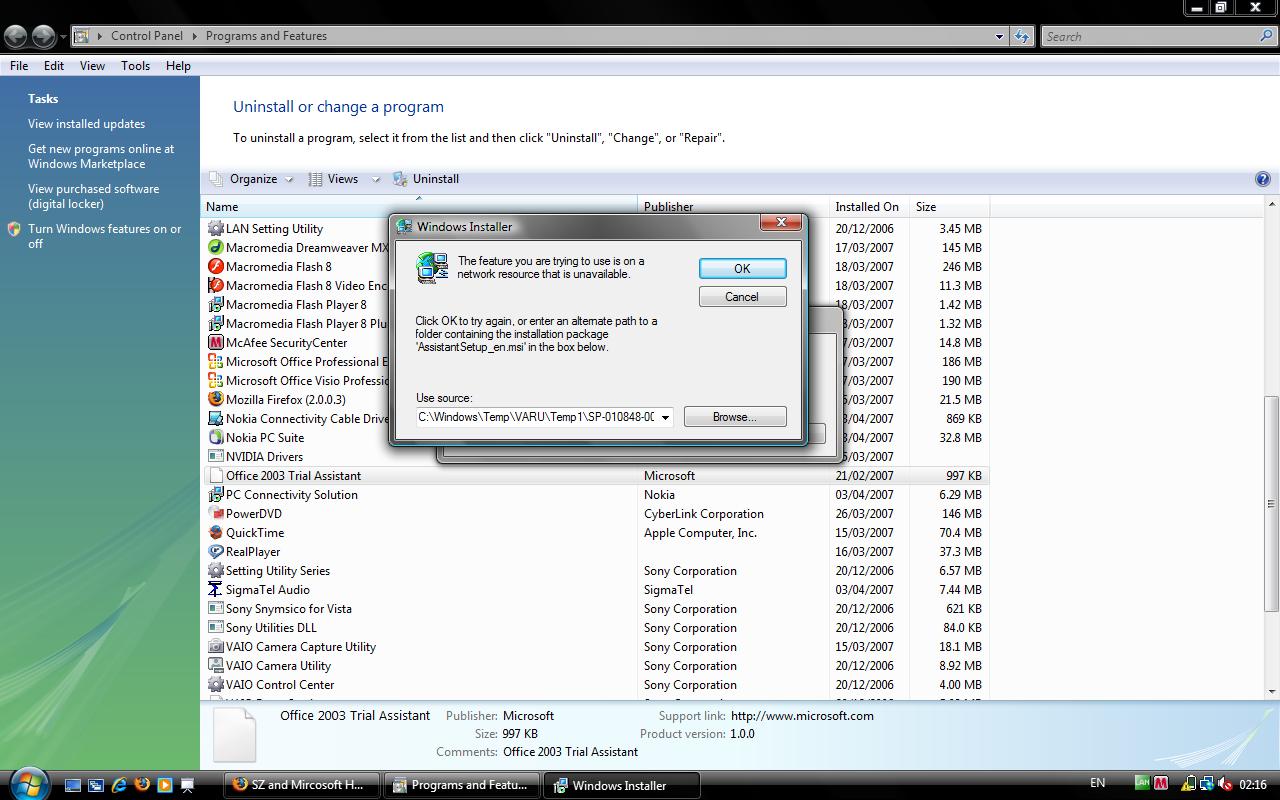Click the VAIO Control Center gear icon
Image resolution: width=1280 pixels, height=800 pixels.
[x=215, y=684]
